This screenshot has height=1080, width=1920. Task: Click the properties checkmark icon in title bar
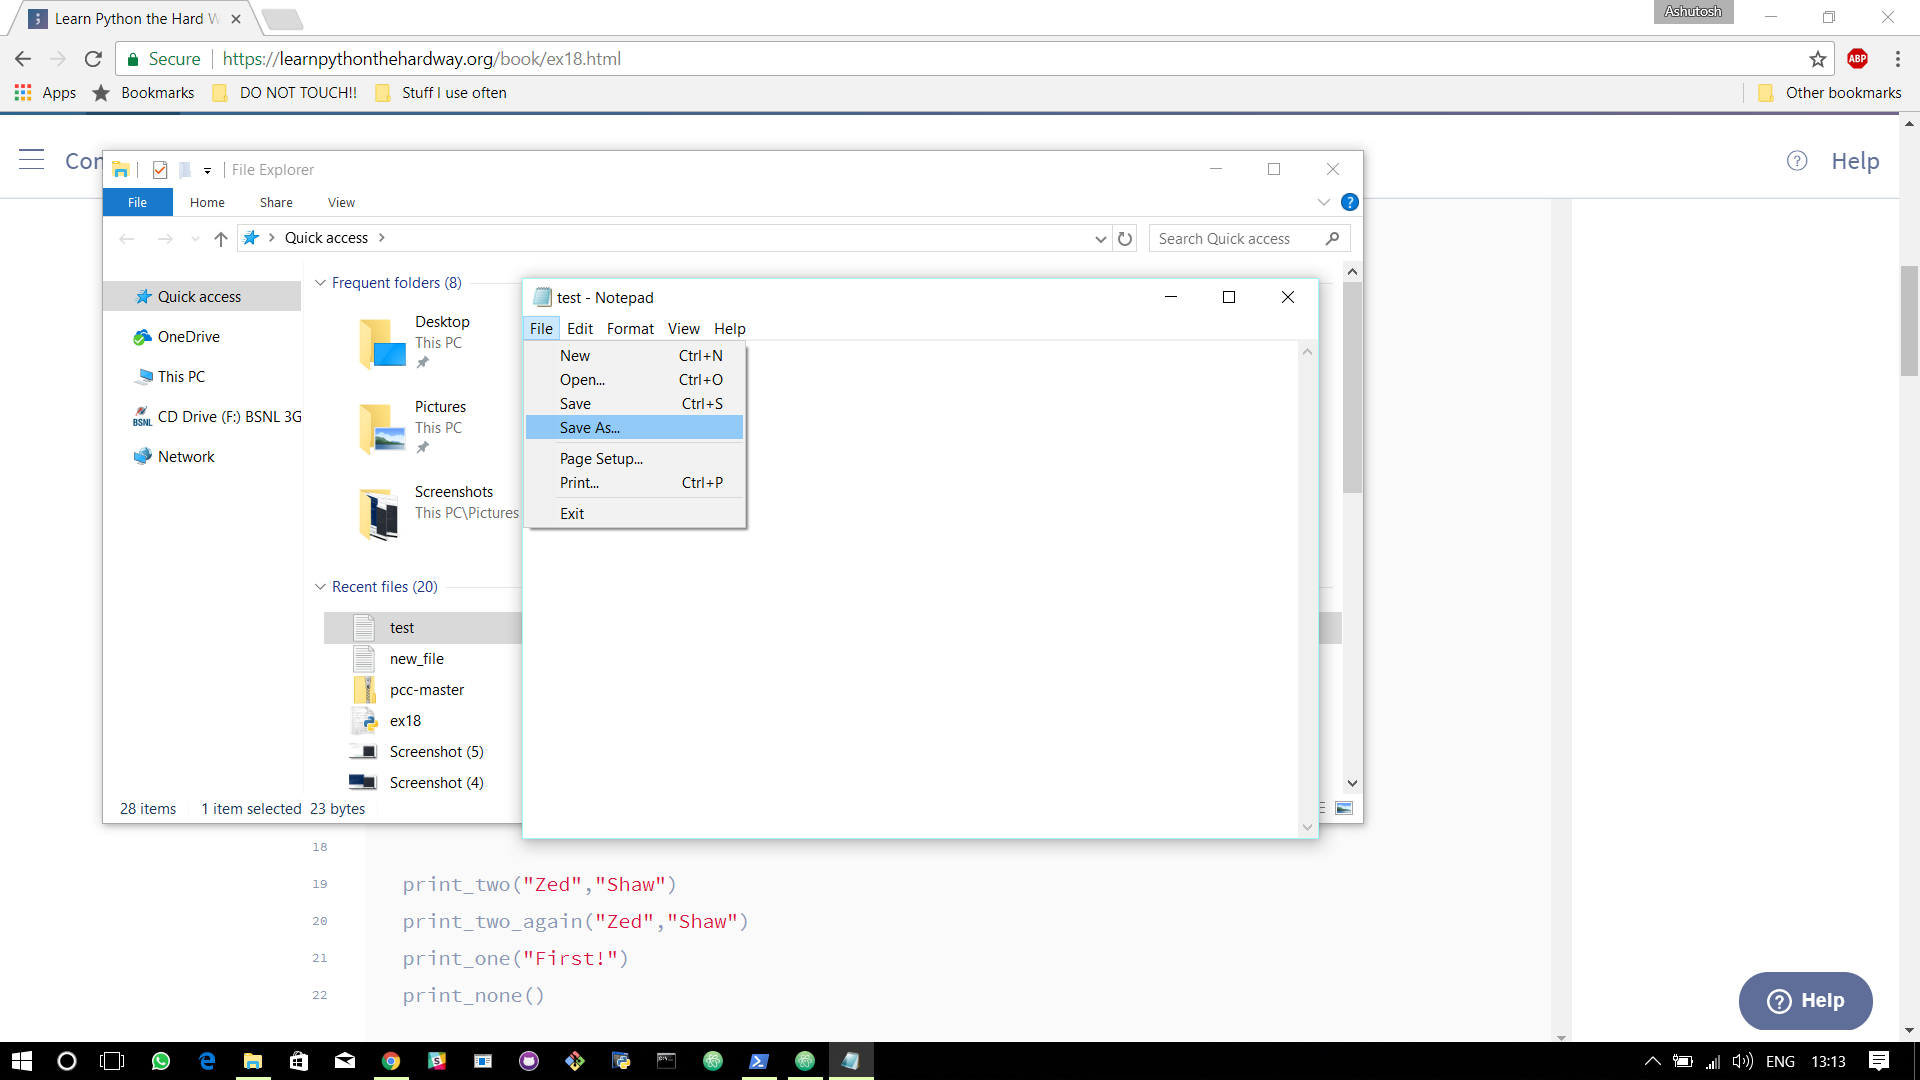tap(160, 170)
